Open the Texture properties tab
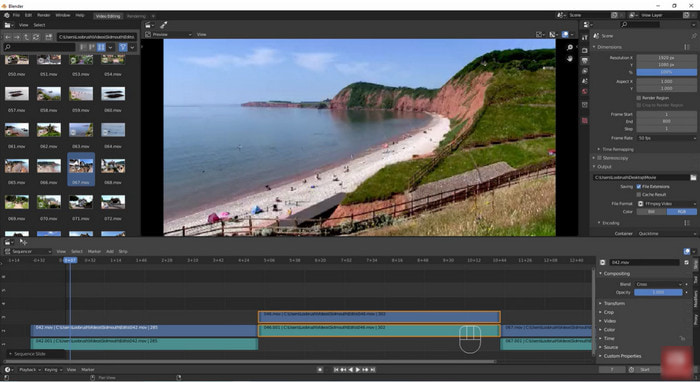Image resolution: width=700 pixels, height=382 pixels. point(585,120)
